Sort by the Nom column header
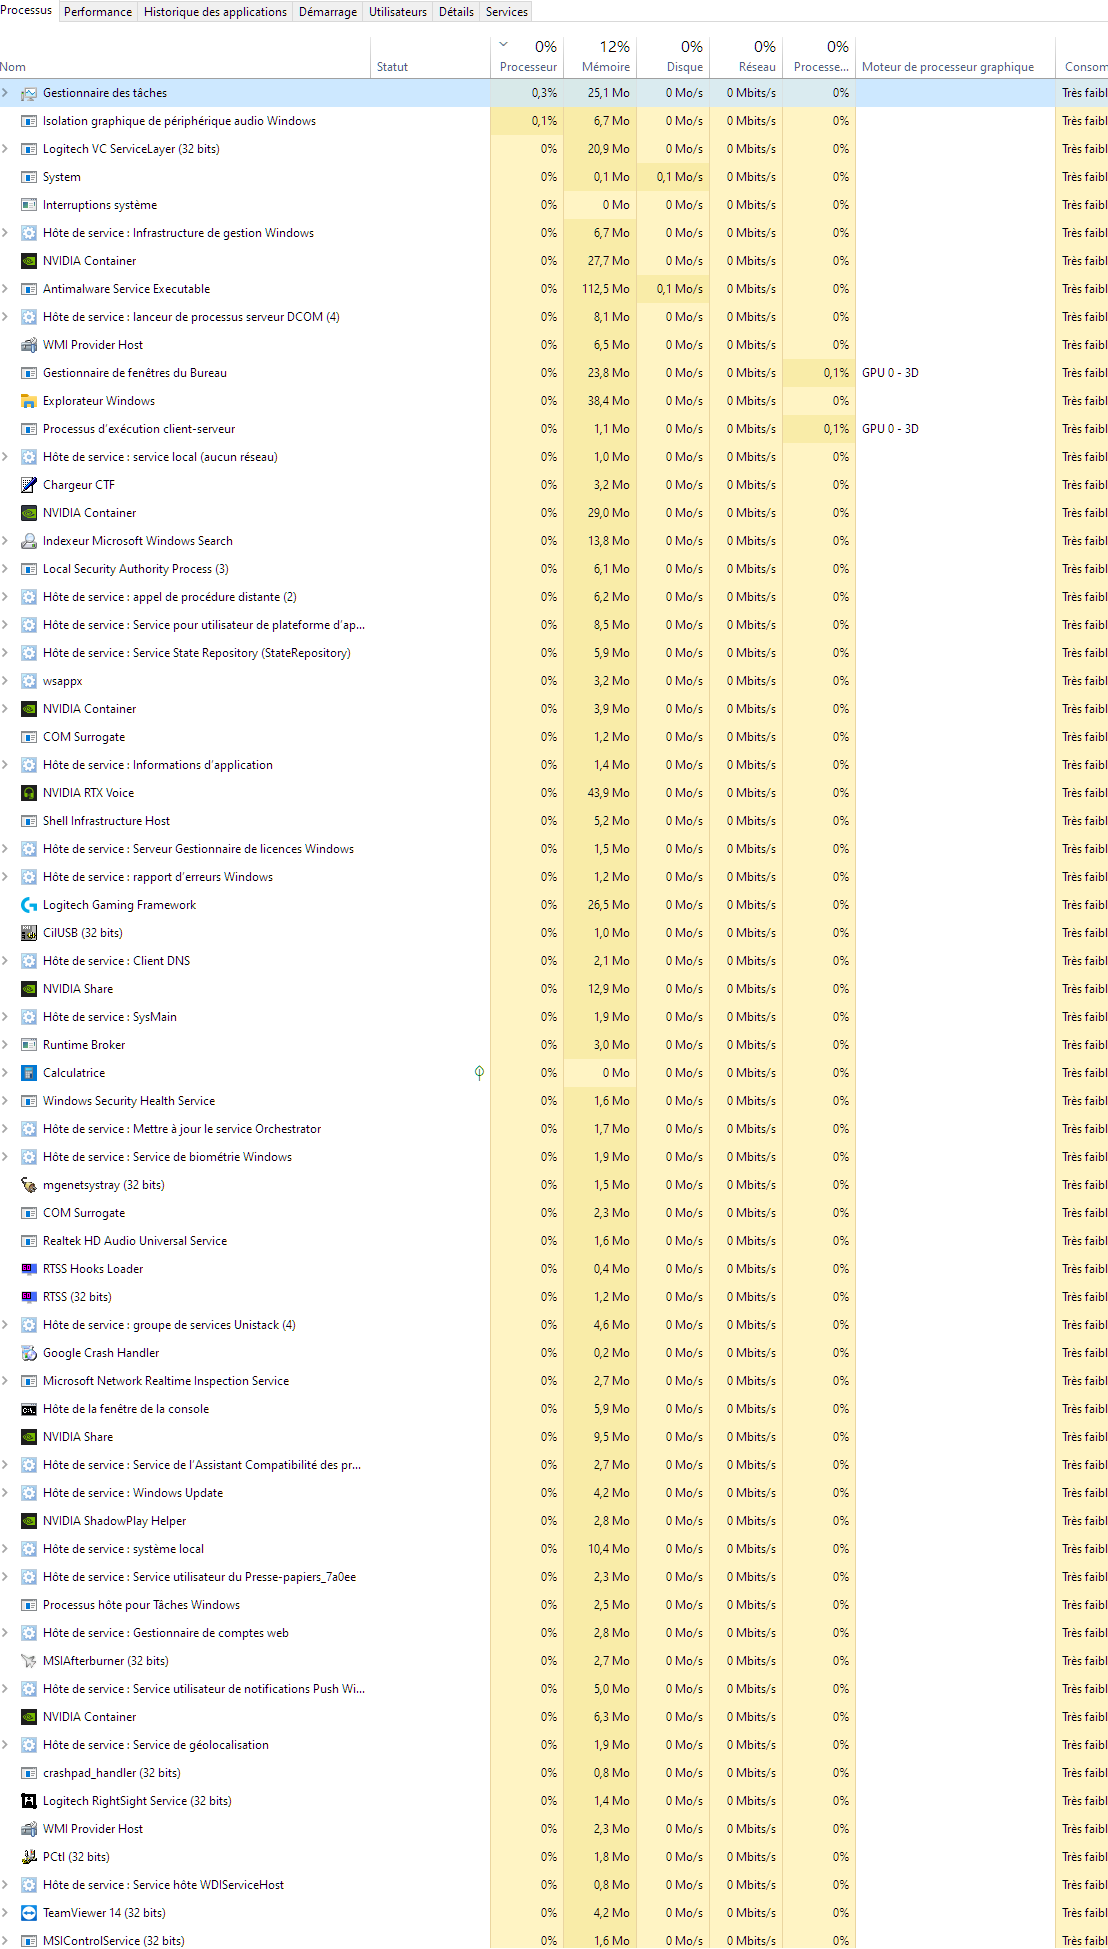Image resolution: width=1108 pixels, height=1949 pixels. [x=185, y=58]
